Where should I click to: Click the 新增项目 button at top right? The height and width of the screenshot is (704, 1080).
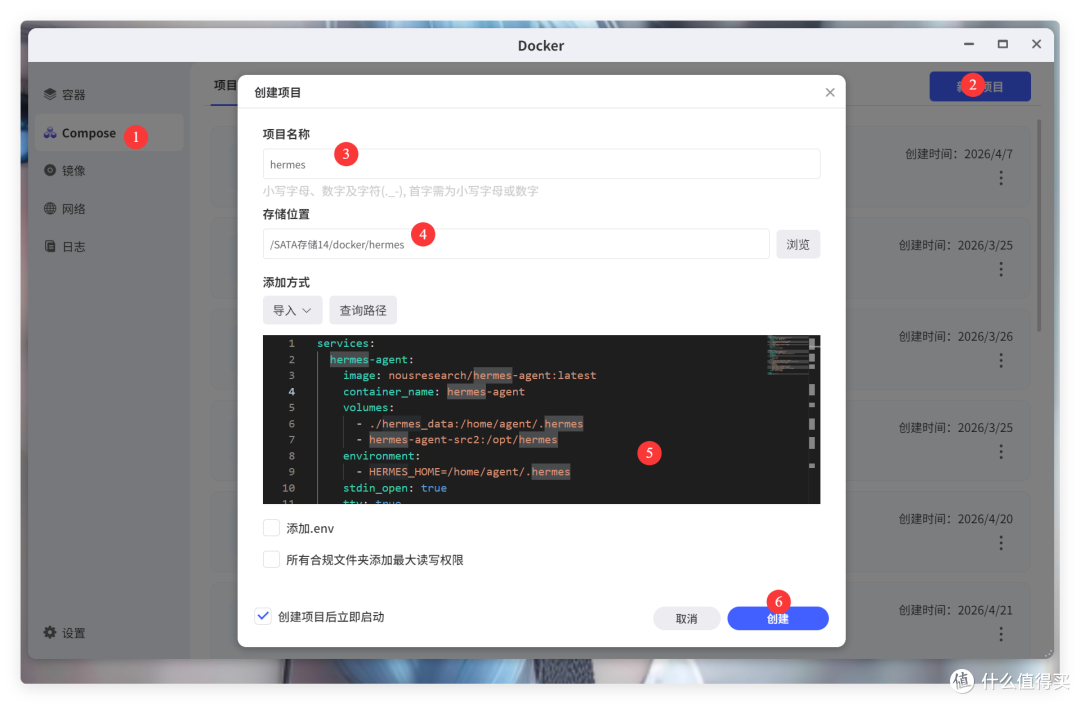pos(980,87)
